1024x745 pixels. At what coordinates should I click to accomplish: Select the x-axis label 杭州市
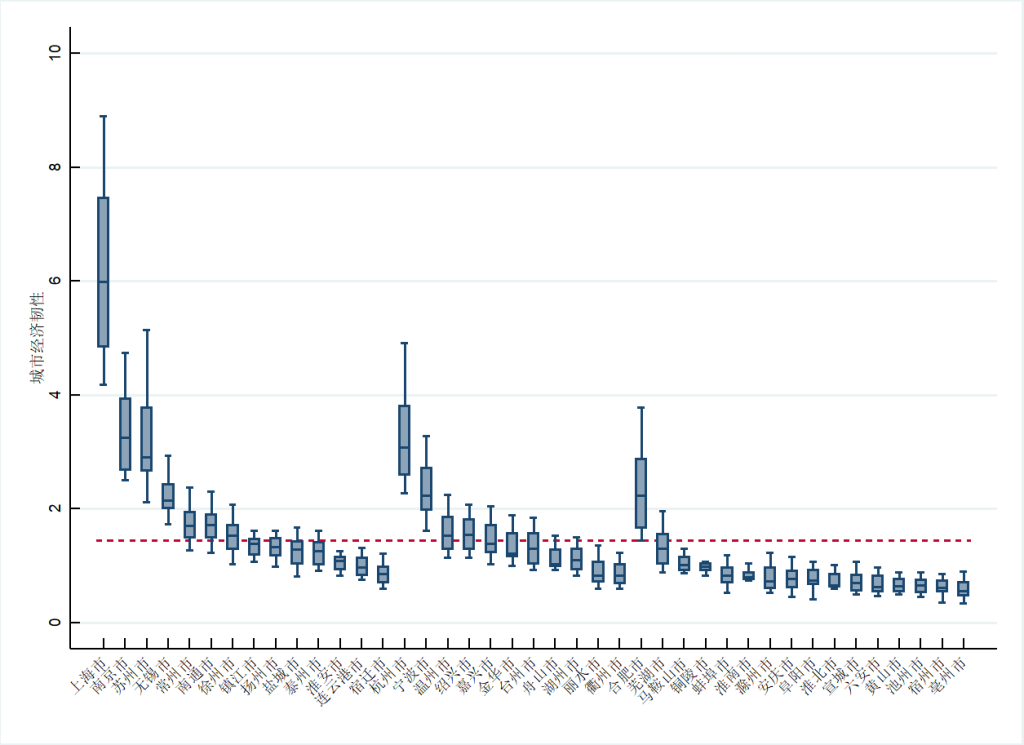[390, 676]
